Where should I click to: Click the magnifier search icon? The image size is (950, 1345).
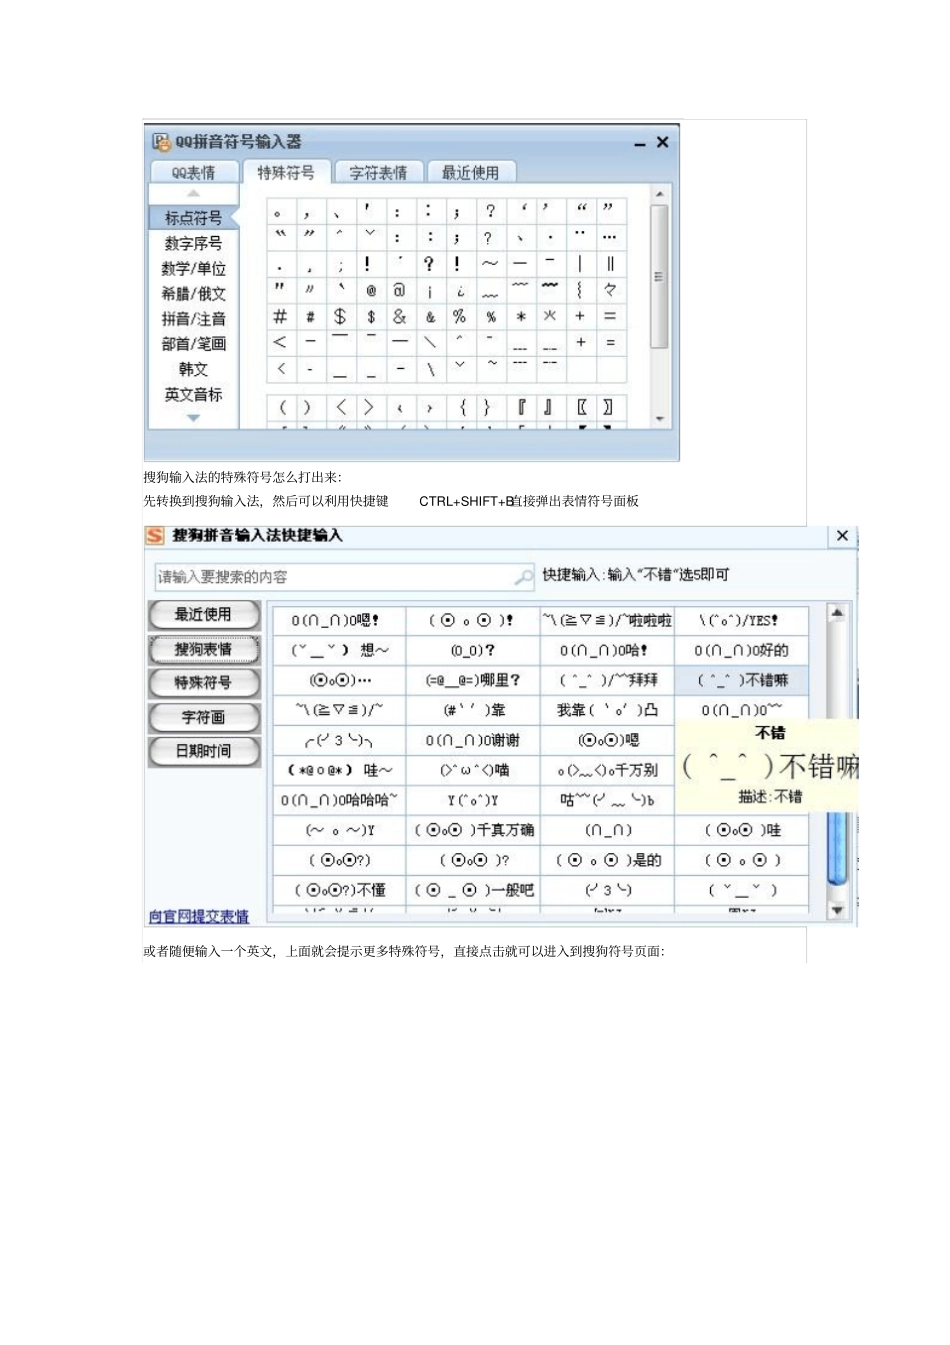point(523,577)
